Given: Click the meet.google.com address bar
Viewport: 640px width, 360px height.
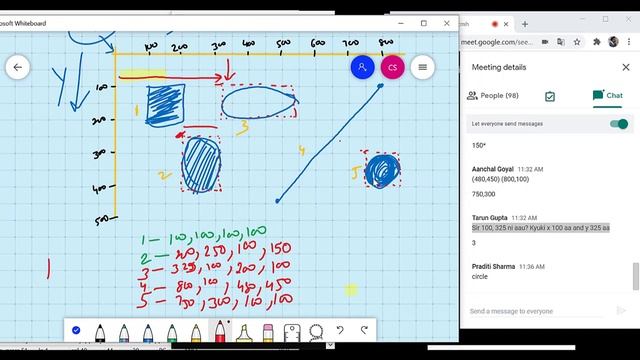Looking at the screenshot, I should click(497, 42).
